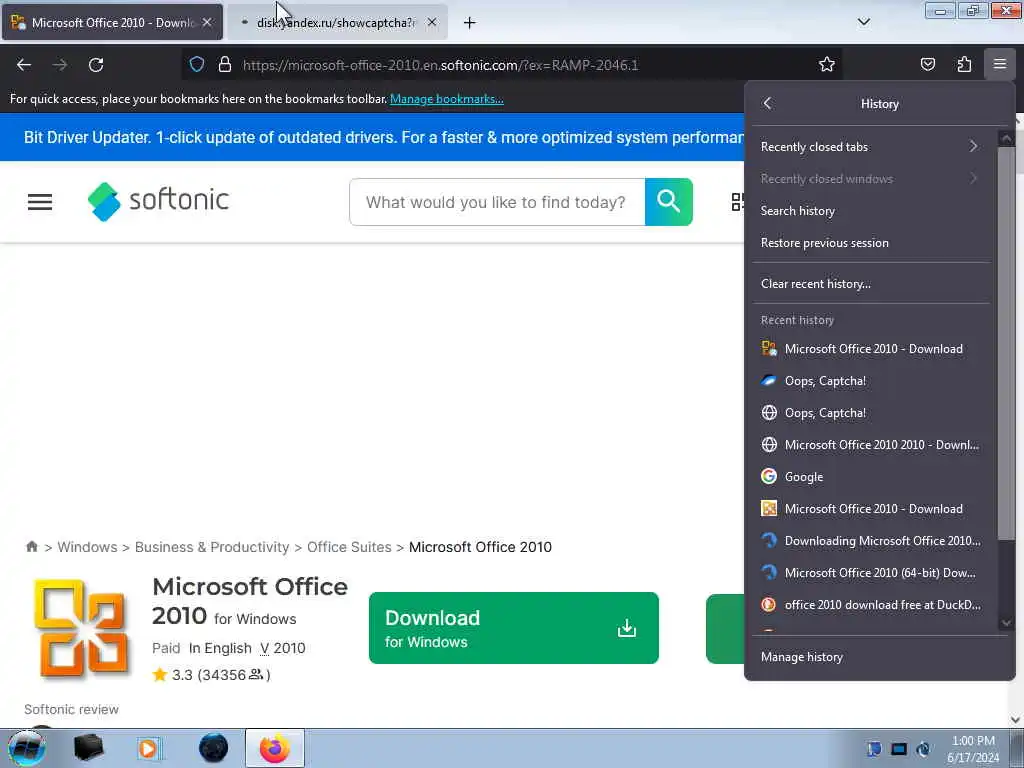Open Softonic hamburger menu
Viewport: 1024px width, 768px height.
click(x=40, y=202)
